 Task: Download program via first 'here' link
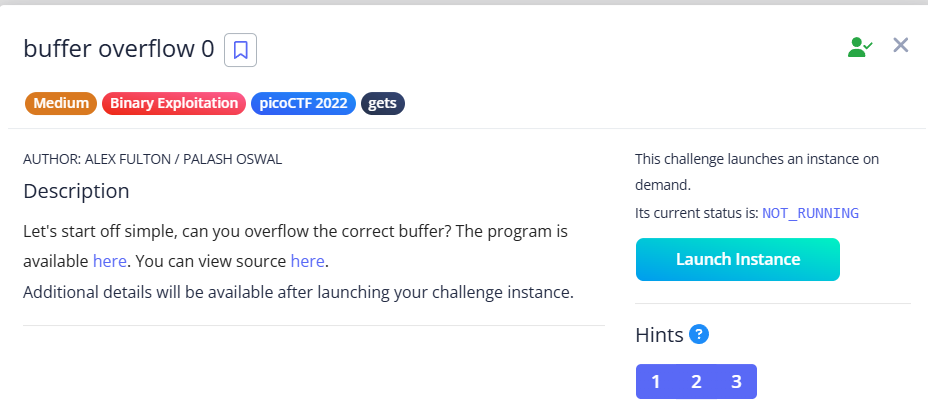[x=109, y=262]
